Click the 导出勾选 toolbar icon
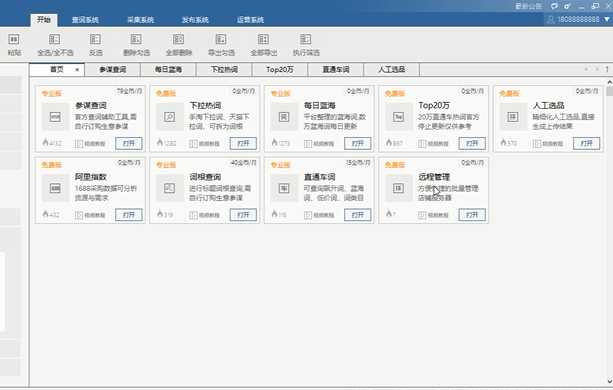This screenshot has width=613, height=390. click(221, 39)
